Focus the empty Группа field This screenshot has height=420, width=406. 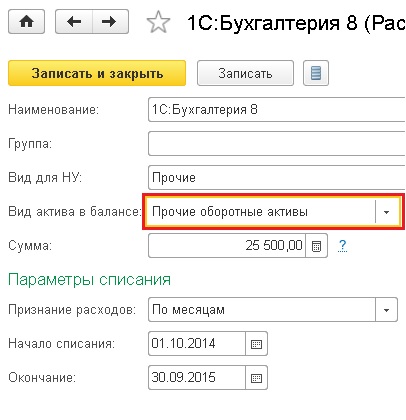pyautogui.click(x=277, y=144)
